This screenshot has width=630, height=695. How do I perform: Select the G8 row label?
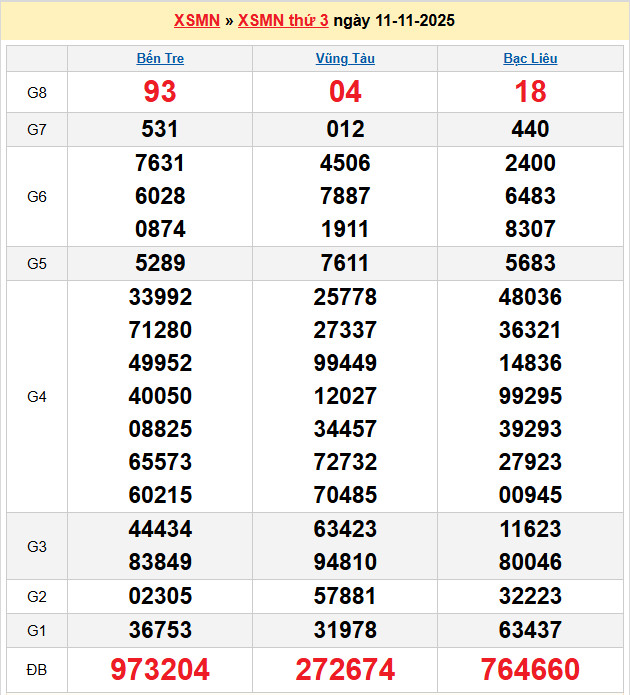(x=37, y=92)
